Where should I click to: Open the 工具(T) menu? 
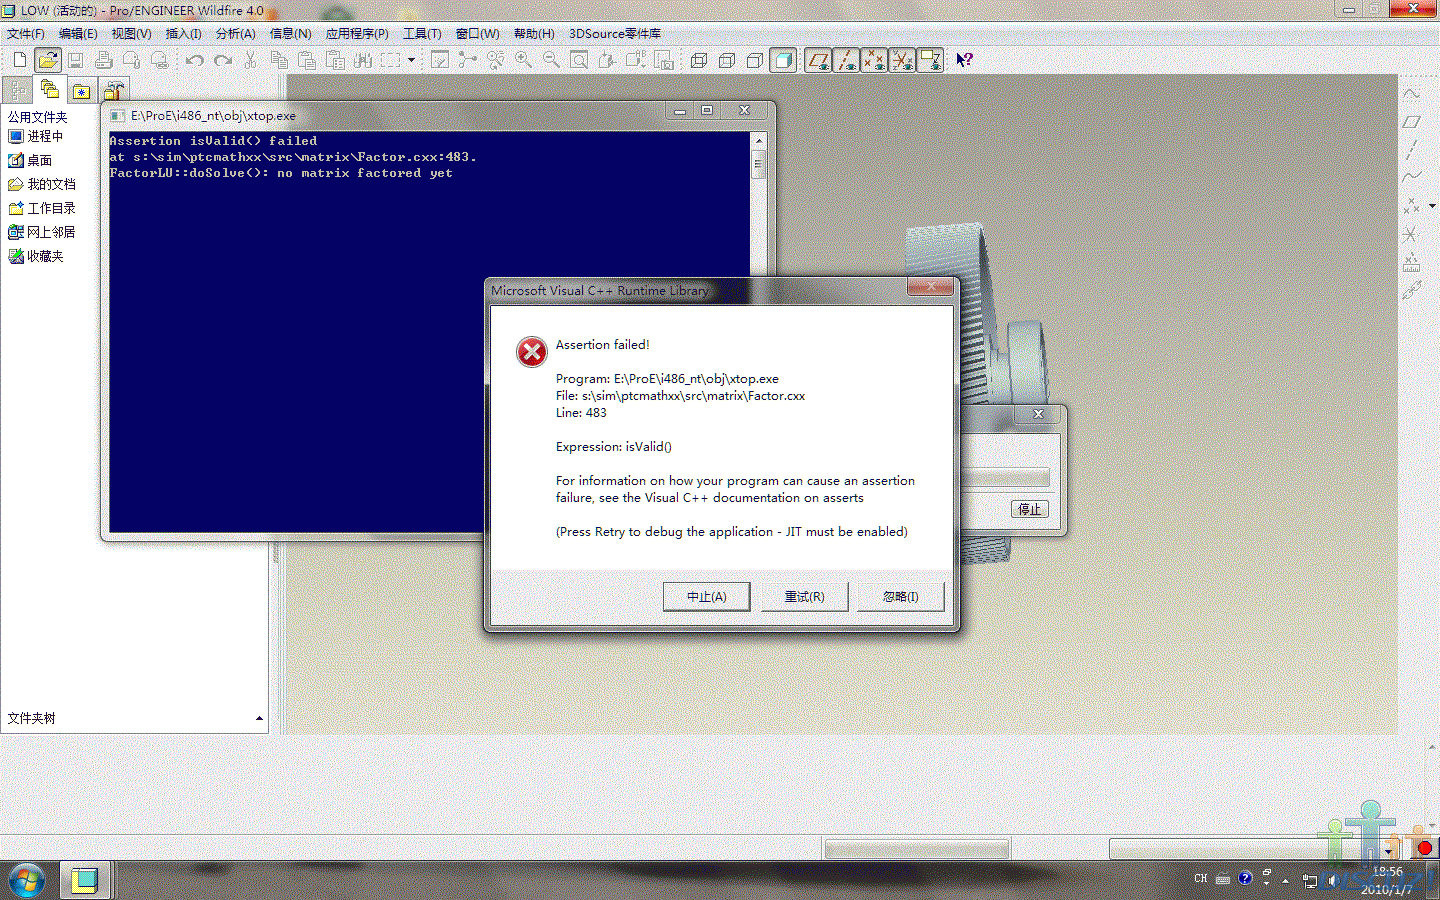click(422, 34)
